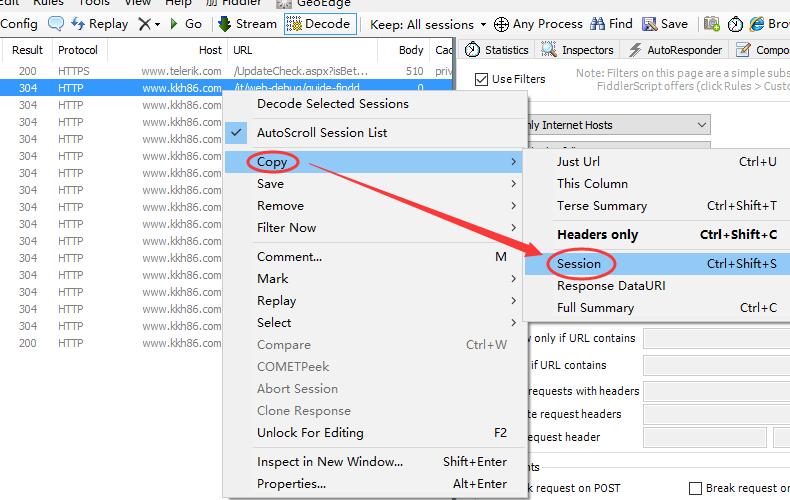Click the Any Process target icon

coord(501,24)
